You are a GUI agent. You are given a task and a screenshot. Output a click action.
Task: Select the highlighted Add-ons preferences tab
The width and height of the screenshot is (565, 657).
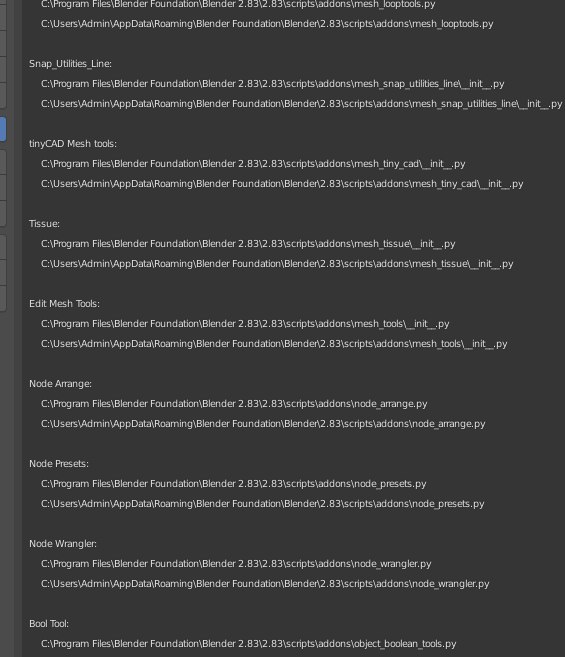click(x=3, y=129)
